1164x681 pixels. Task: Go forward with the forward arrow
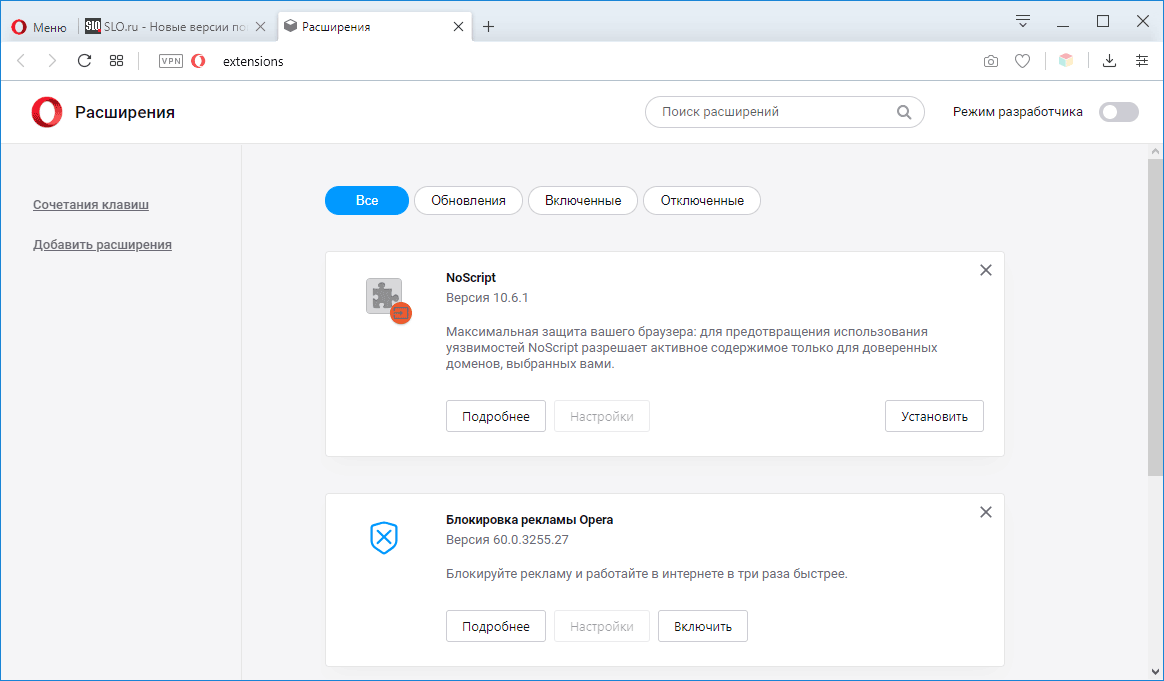pos(52,61)
